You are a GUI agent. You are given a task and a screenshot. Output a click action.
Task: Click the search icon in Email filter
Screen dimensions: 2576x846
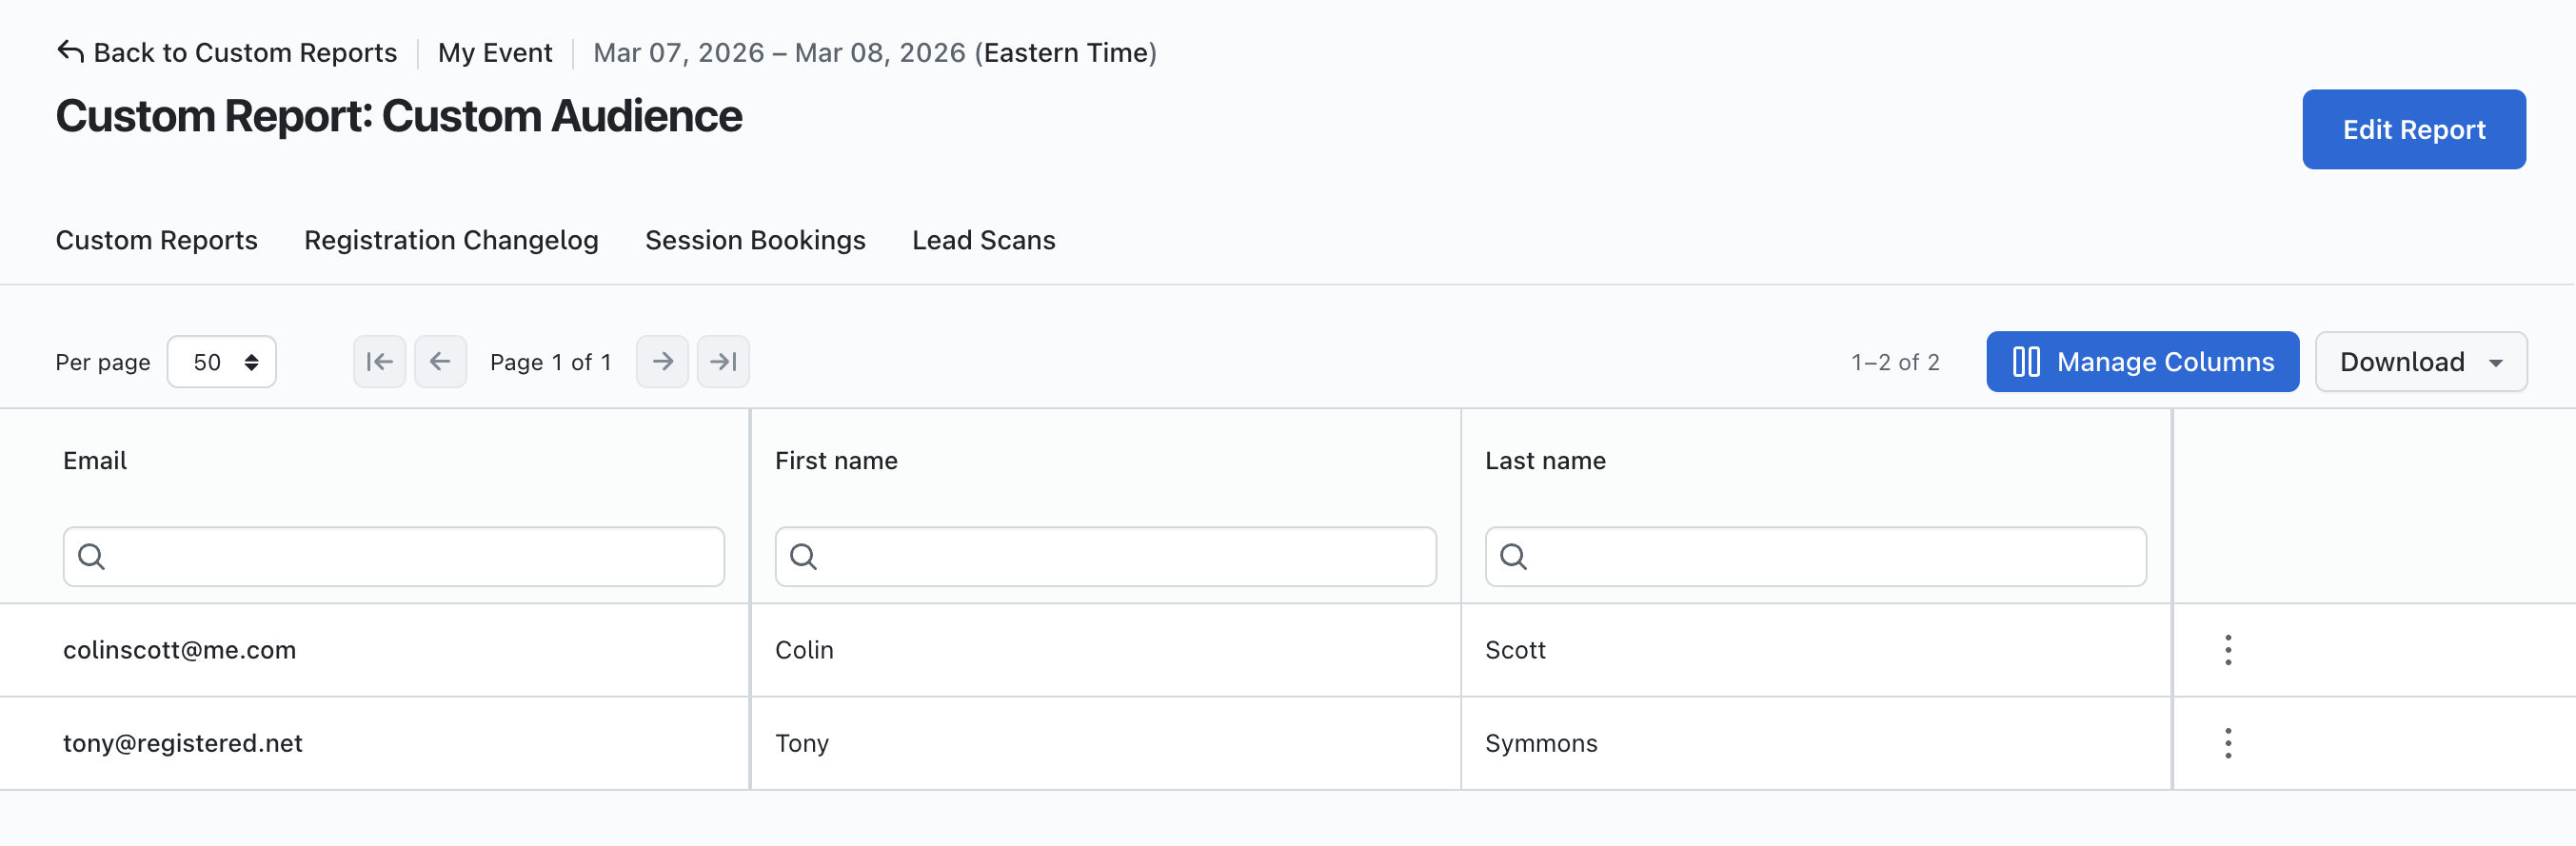click(x=91, y=556)
